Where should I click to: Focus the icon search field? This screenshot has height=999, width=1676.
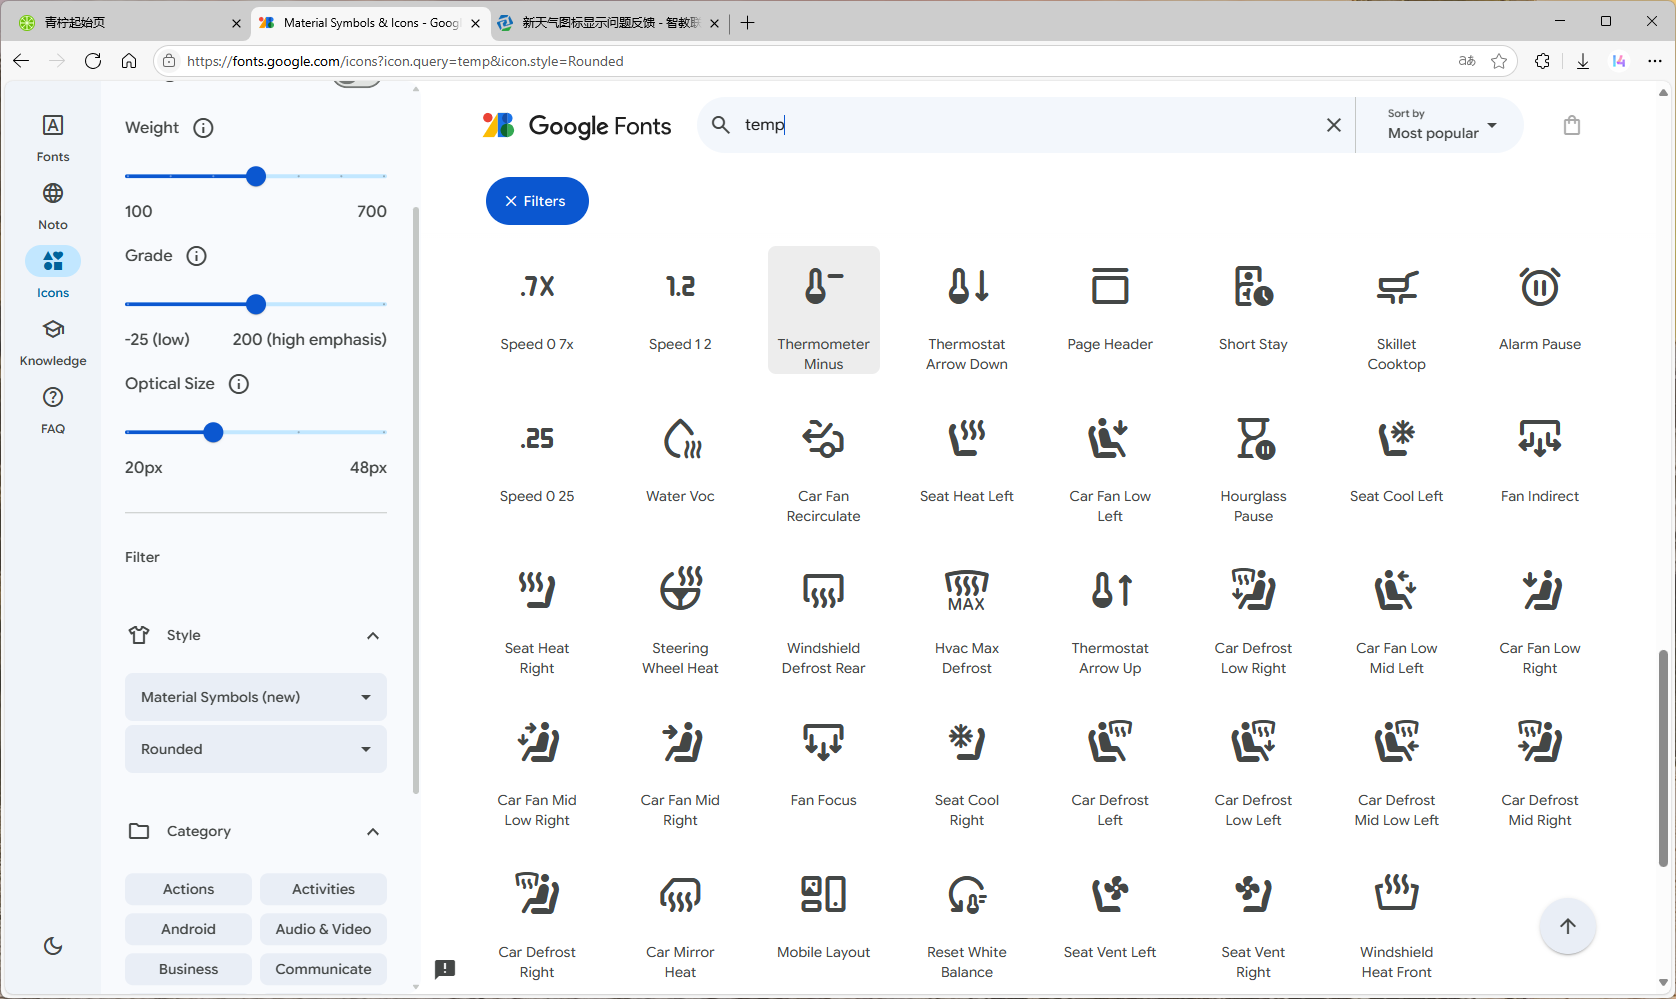[x=1025, y=125]
